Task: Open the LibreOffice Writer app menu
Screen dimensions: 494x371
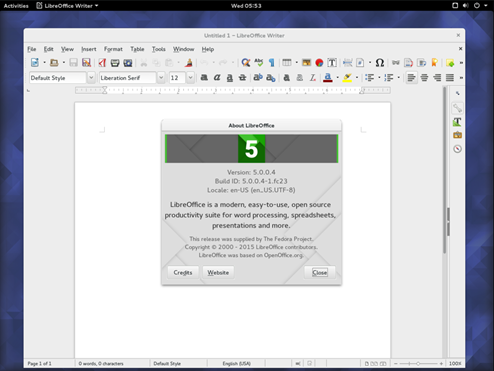Action: point(67,6)
